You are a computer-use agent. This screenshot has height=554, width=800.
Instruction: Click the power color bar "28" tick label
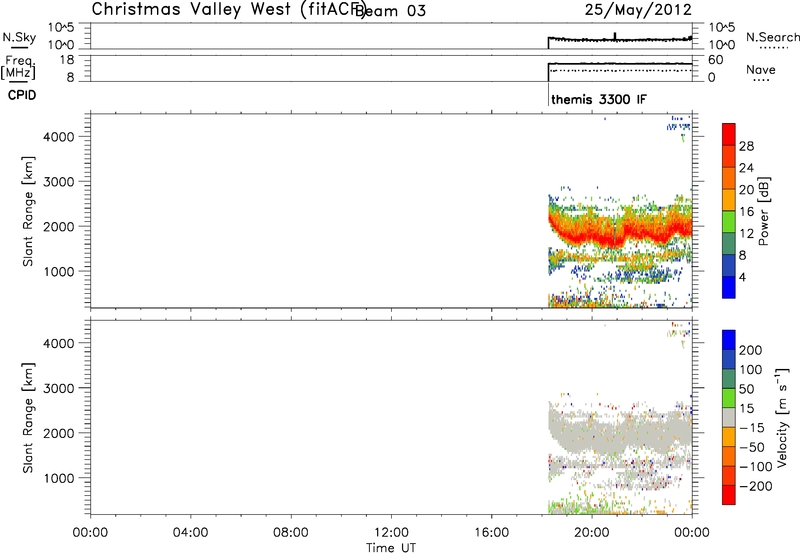746,146
